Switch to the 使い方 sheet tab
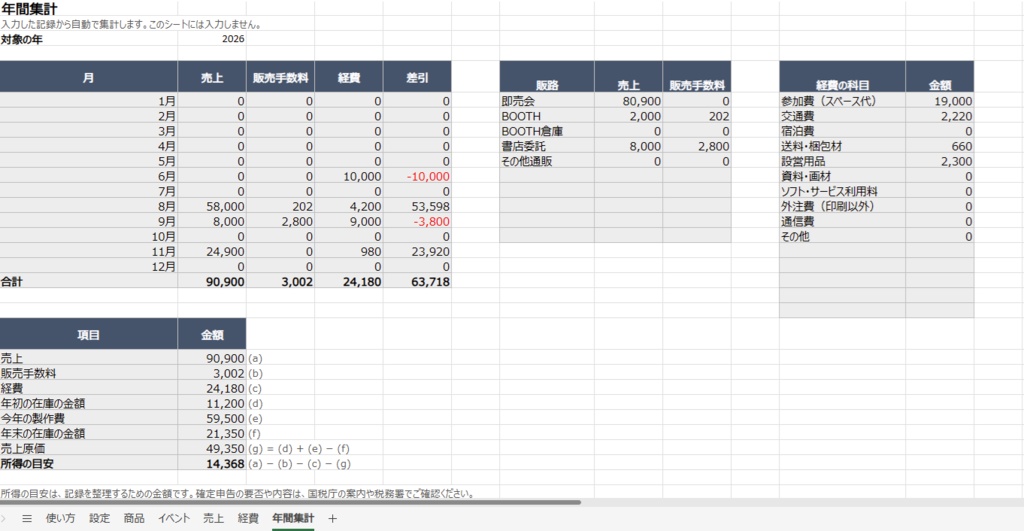Viewport: 1024px width, 531px height. click(x=60, y=519)
